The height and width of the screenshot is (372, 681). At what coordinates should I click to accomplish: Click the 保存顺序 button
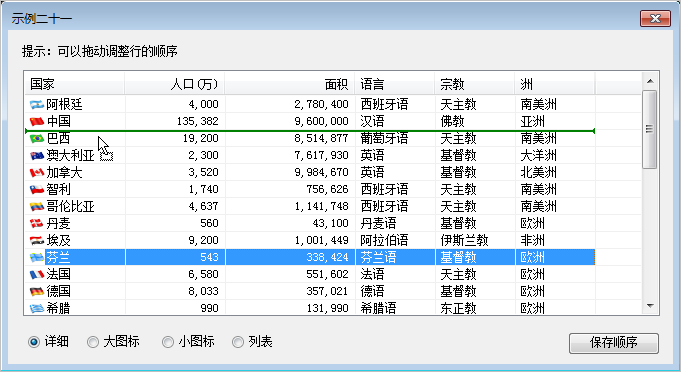point(614,343)
